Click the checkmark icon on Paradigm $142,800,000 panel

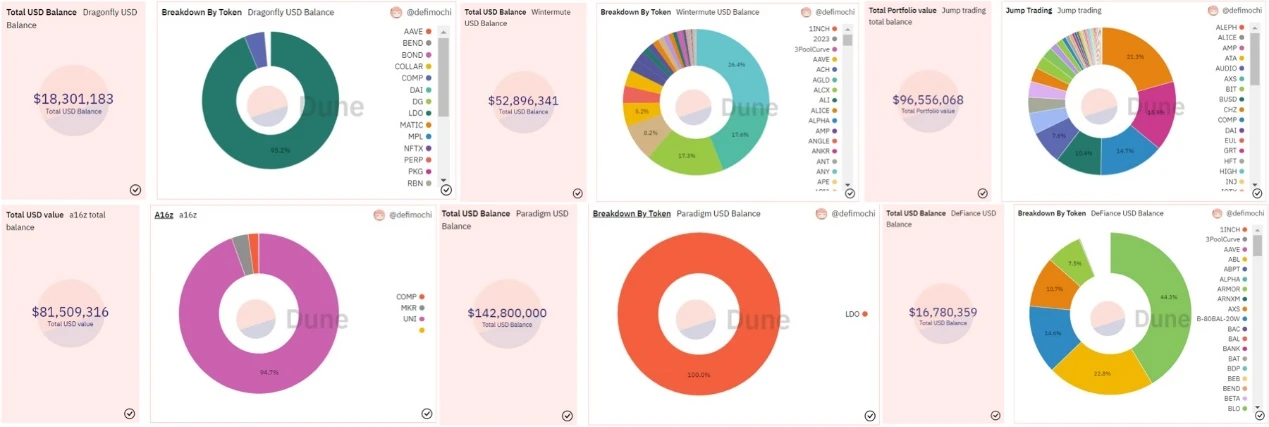tap(567, 415)
